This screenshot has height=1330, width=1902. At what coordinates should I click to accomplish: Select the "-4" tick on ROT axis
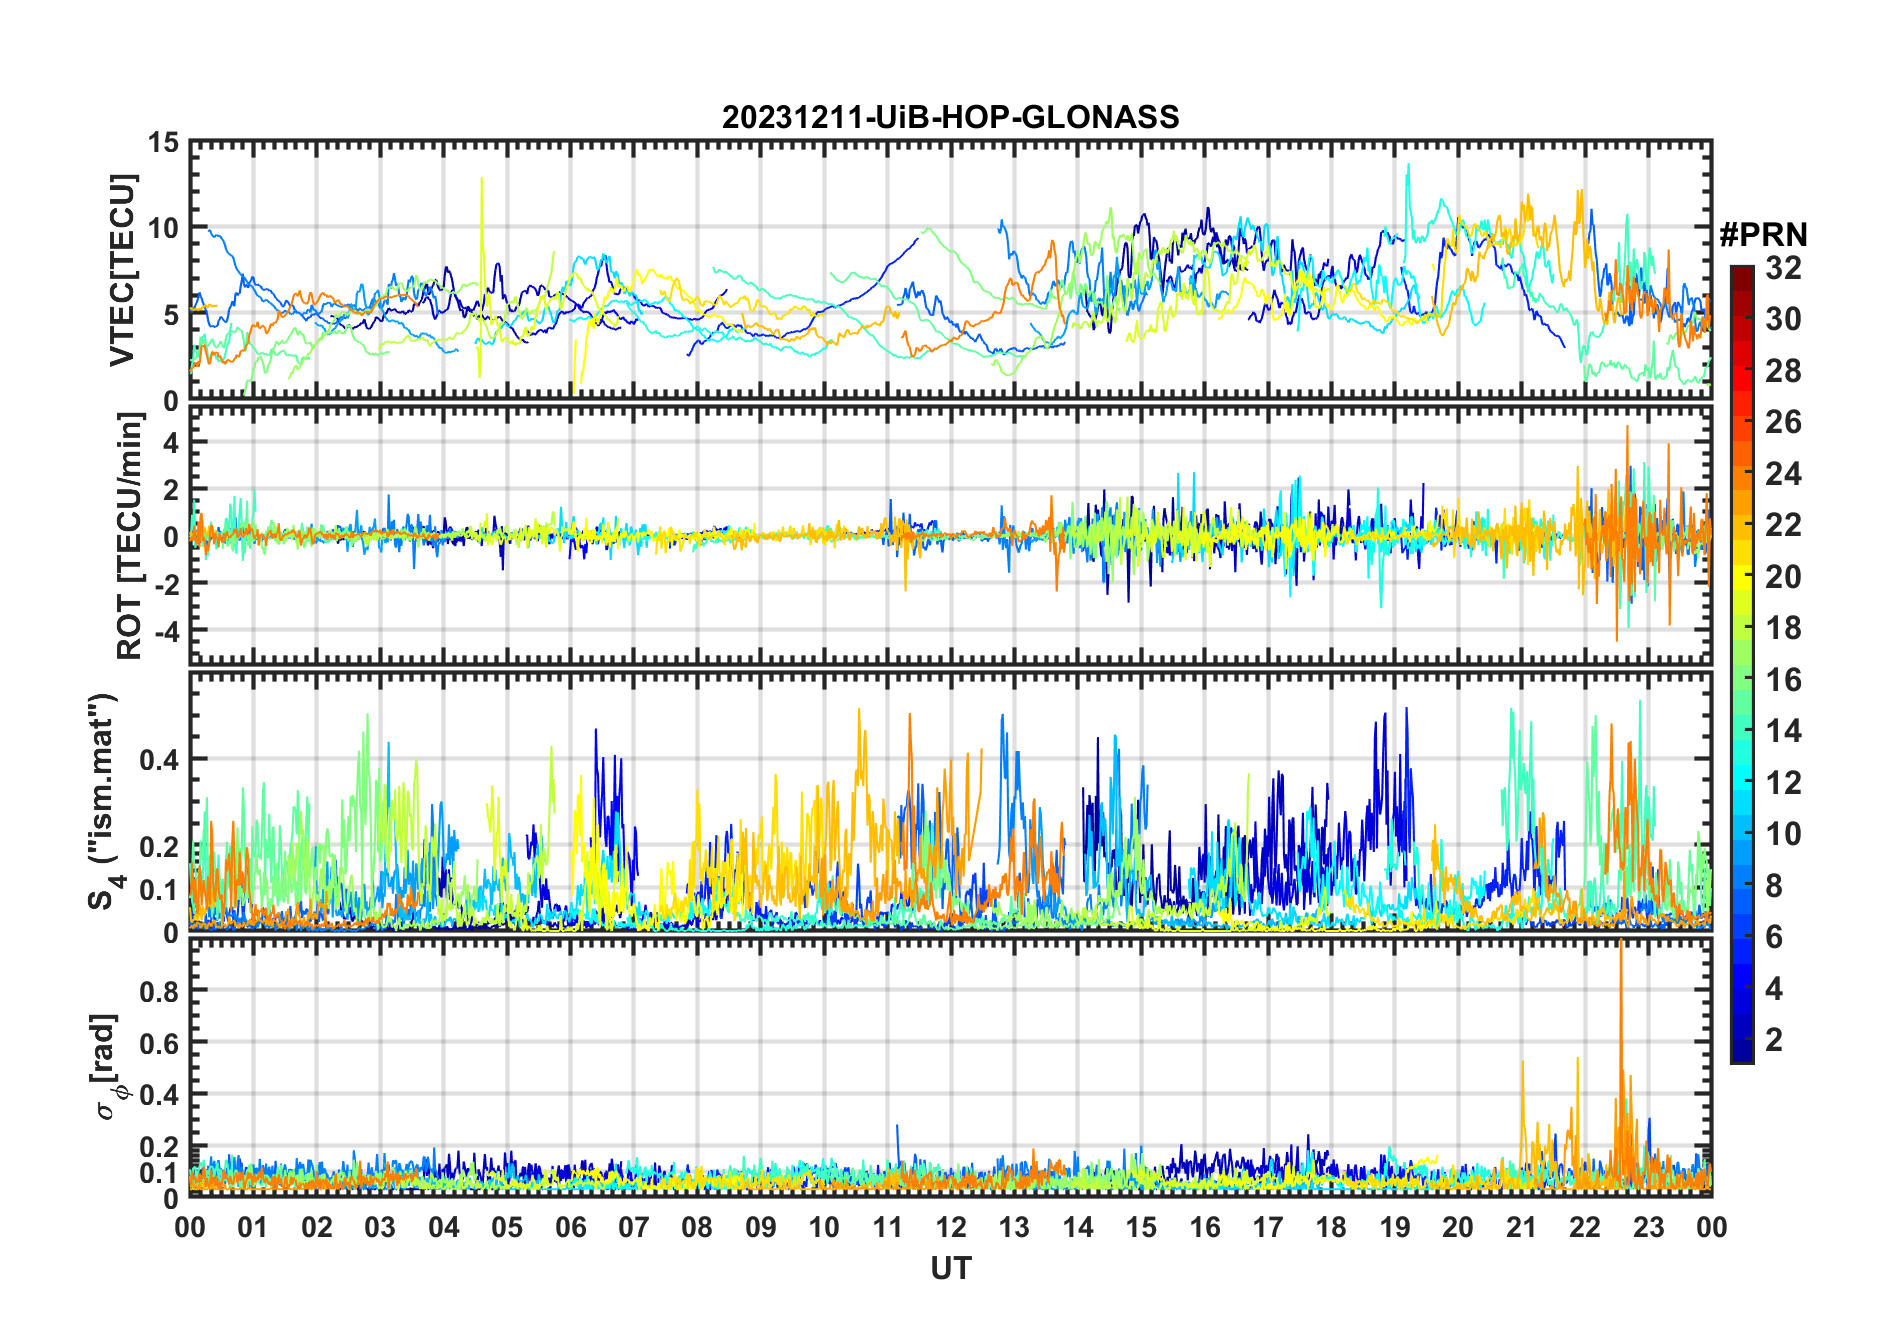pyautogui.click(x=166, y=631)
